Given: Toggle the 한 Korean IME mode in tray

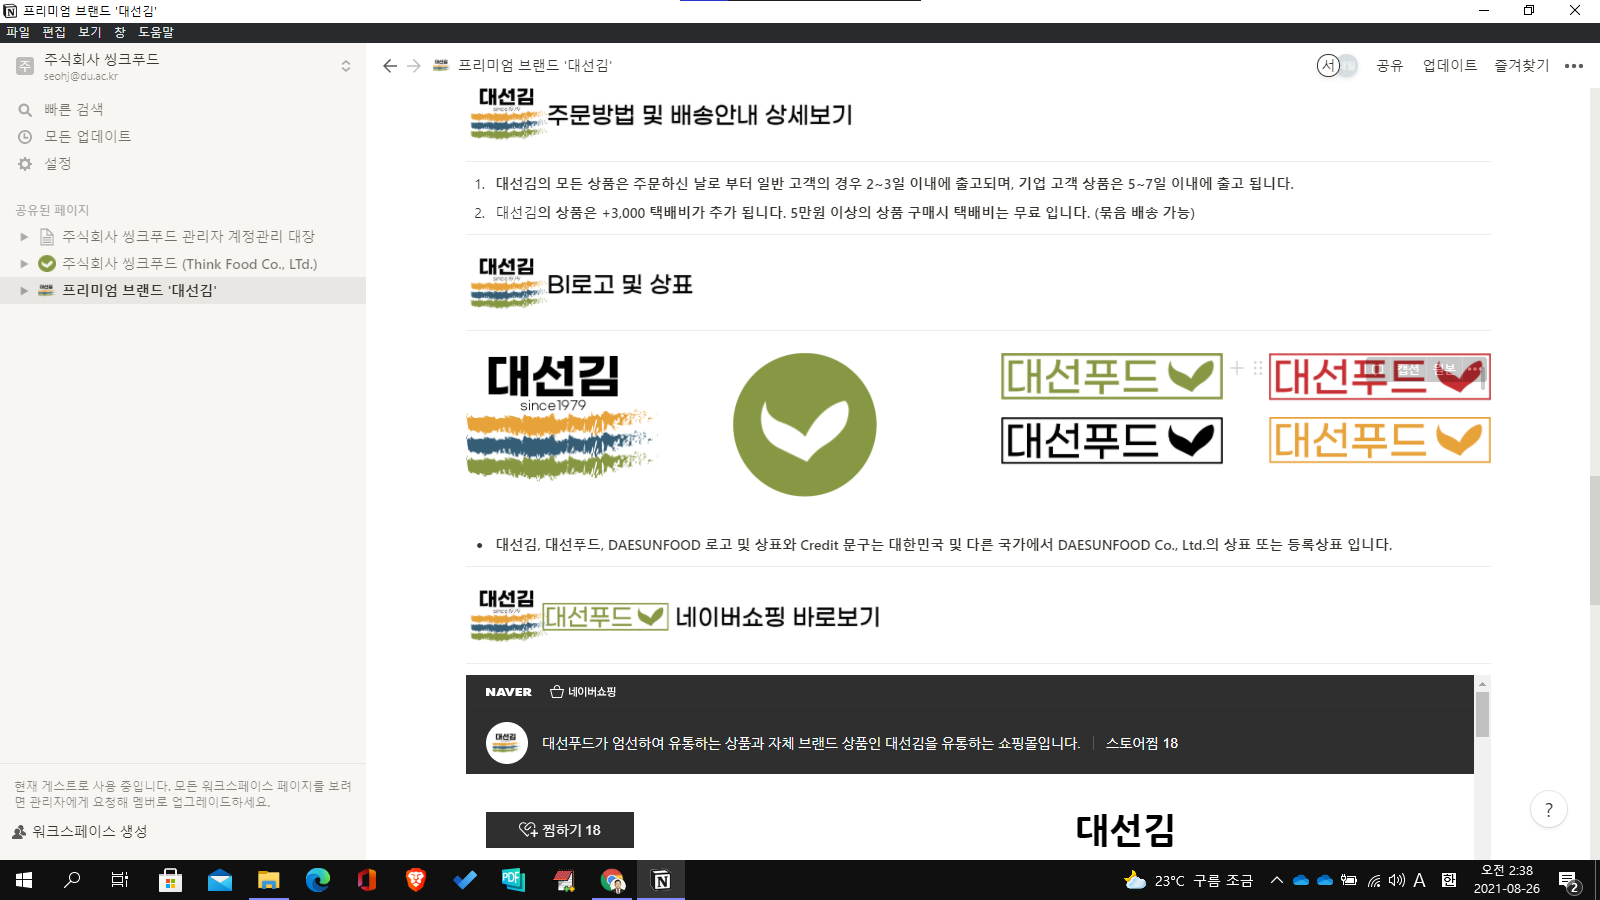Looking at the screenshot, I should click(x=1449, y=881).
